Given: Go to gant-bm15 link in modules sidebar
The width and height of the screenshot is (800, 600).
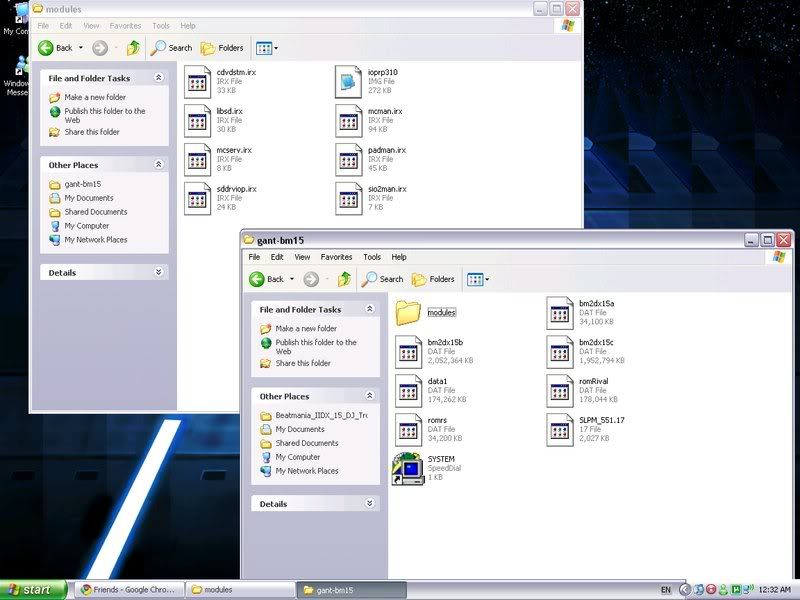Looking at the screenshot, I should pyautogui.click(x=83, y=184).
